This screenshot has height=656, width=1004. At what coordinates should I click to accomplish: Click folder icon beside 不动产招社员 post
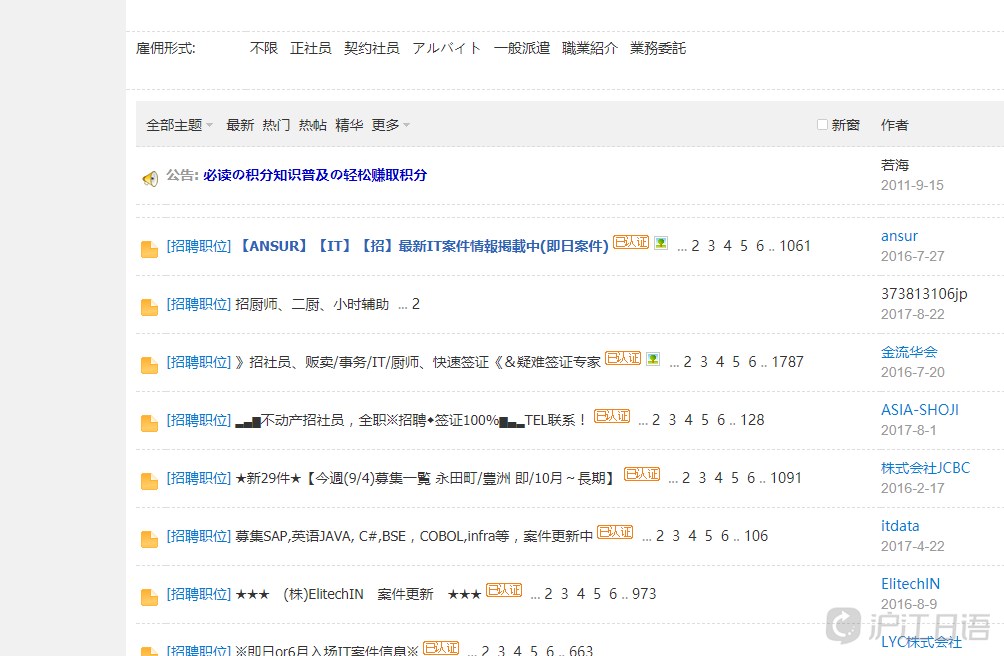tap(150, 423)
